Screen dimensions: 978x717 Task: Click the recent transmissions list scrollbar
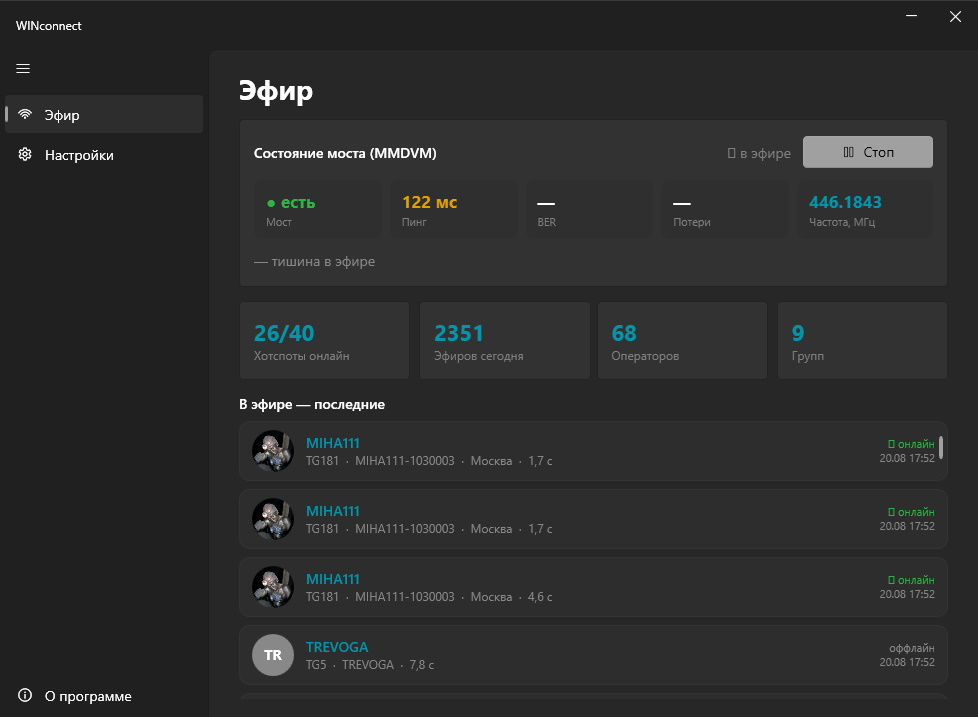pyautogui.click(x=941, y=447)
